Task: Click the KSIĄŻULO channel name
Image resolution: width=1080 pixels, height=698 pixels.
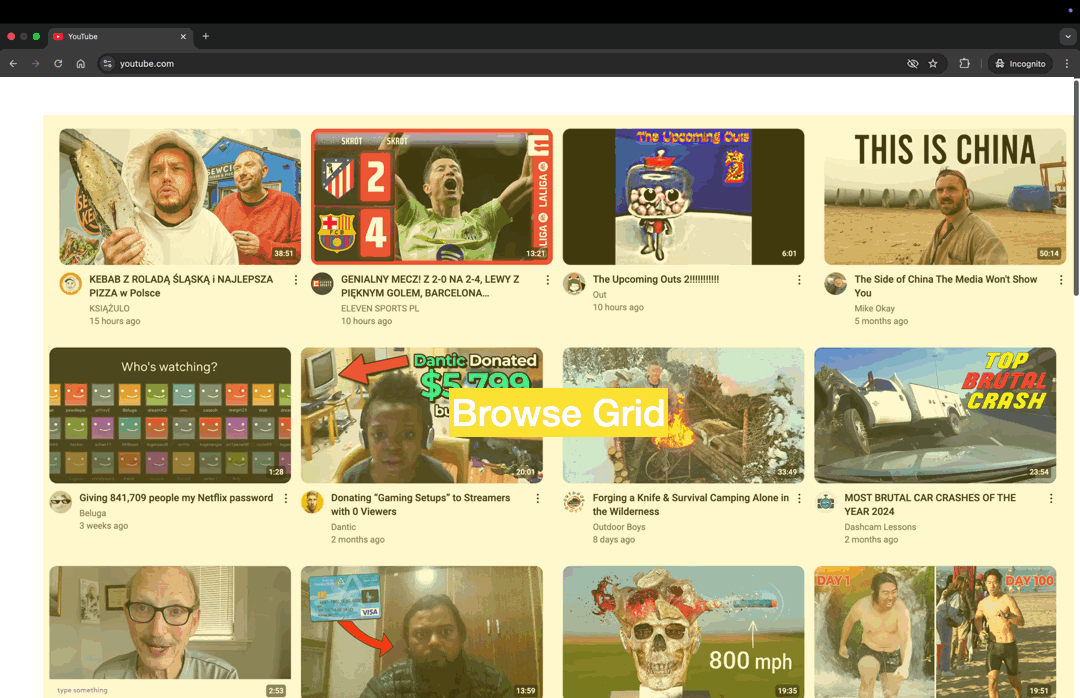Action: 110,308
